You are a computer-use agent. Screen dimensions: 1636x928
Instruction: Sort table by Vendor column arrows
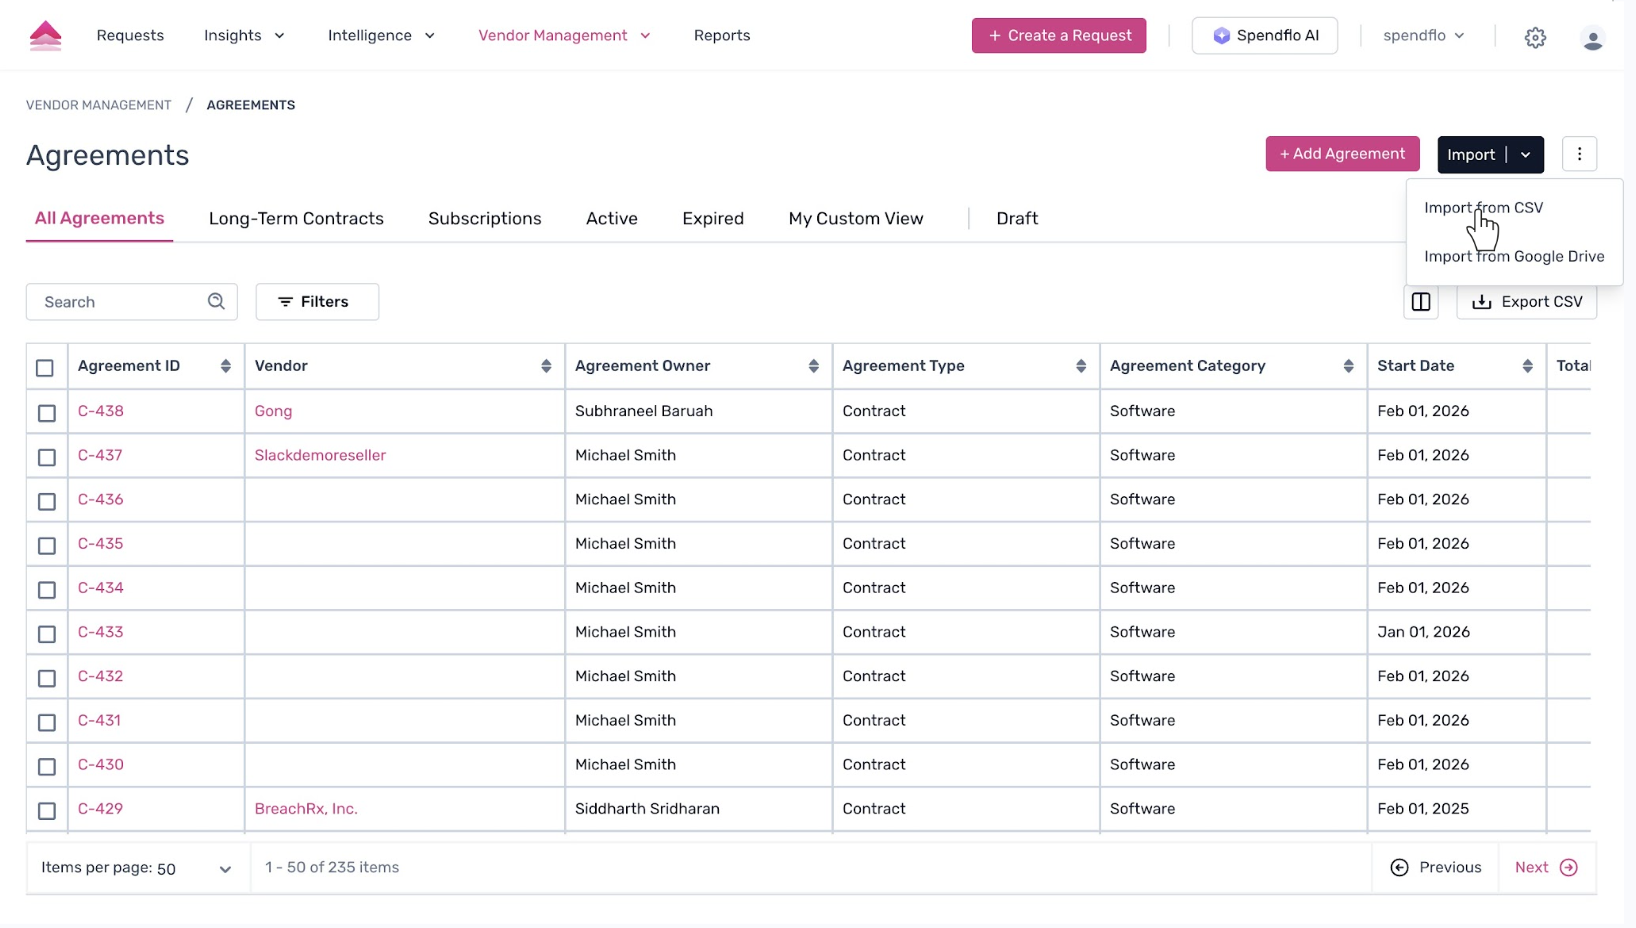546,366
